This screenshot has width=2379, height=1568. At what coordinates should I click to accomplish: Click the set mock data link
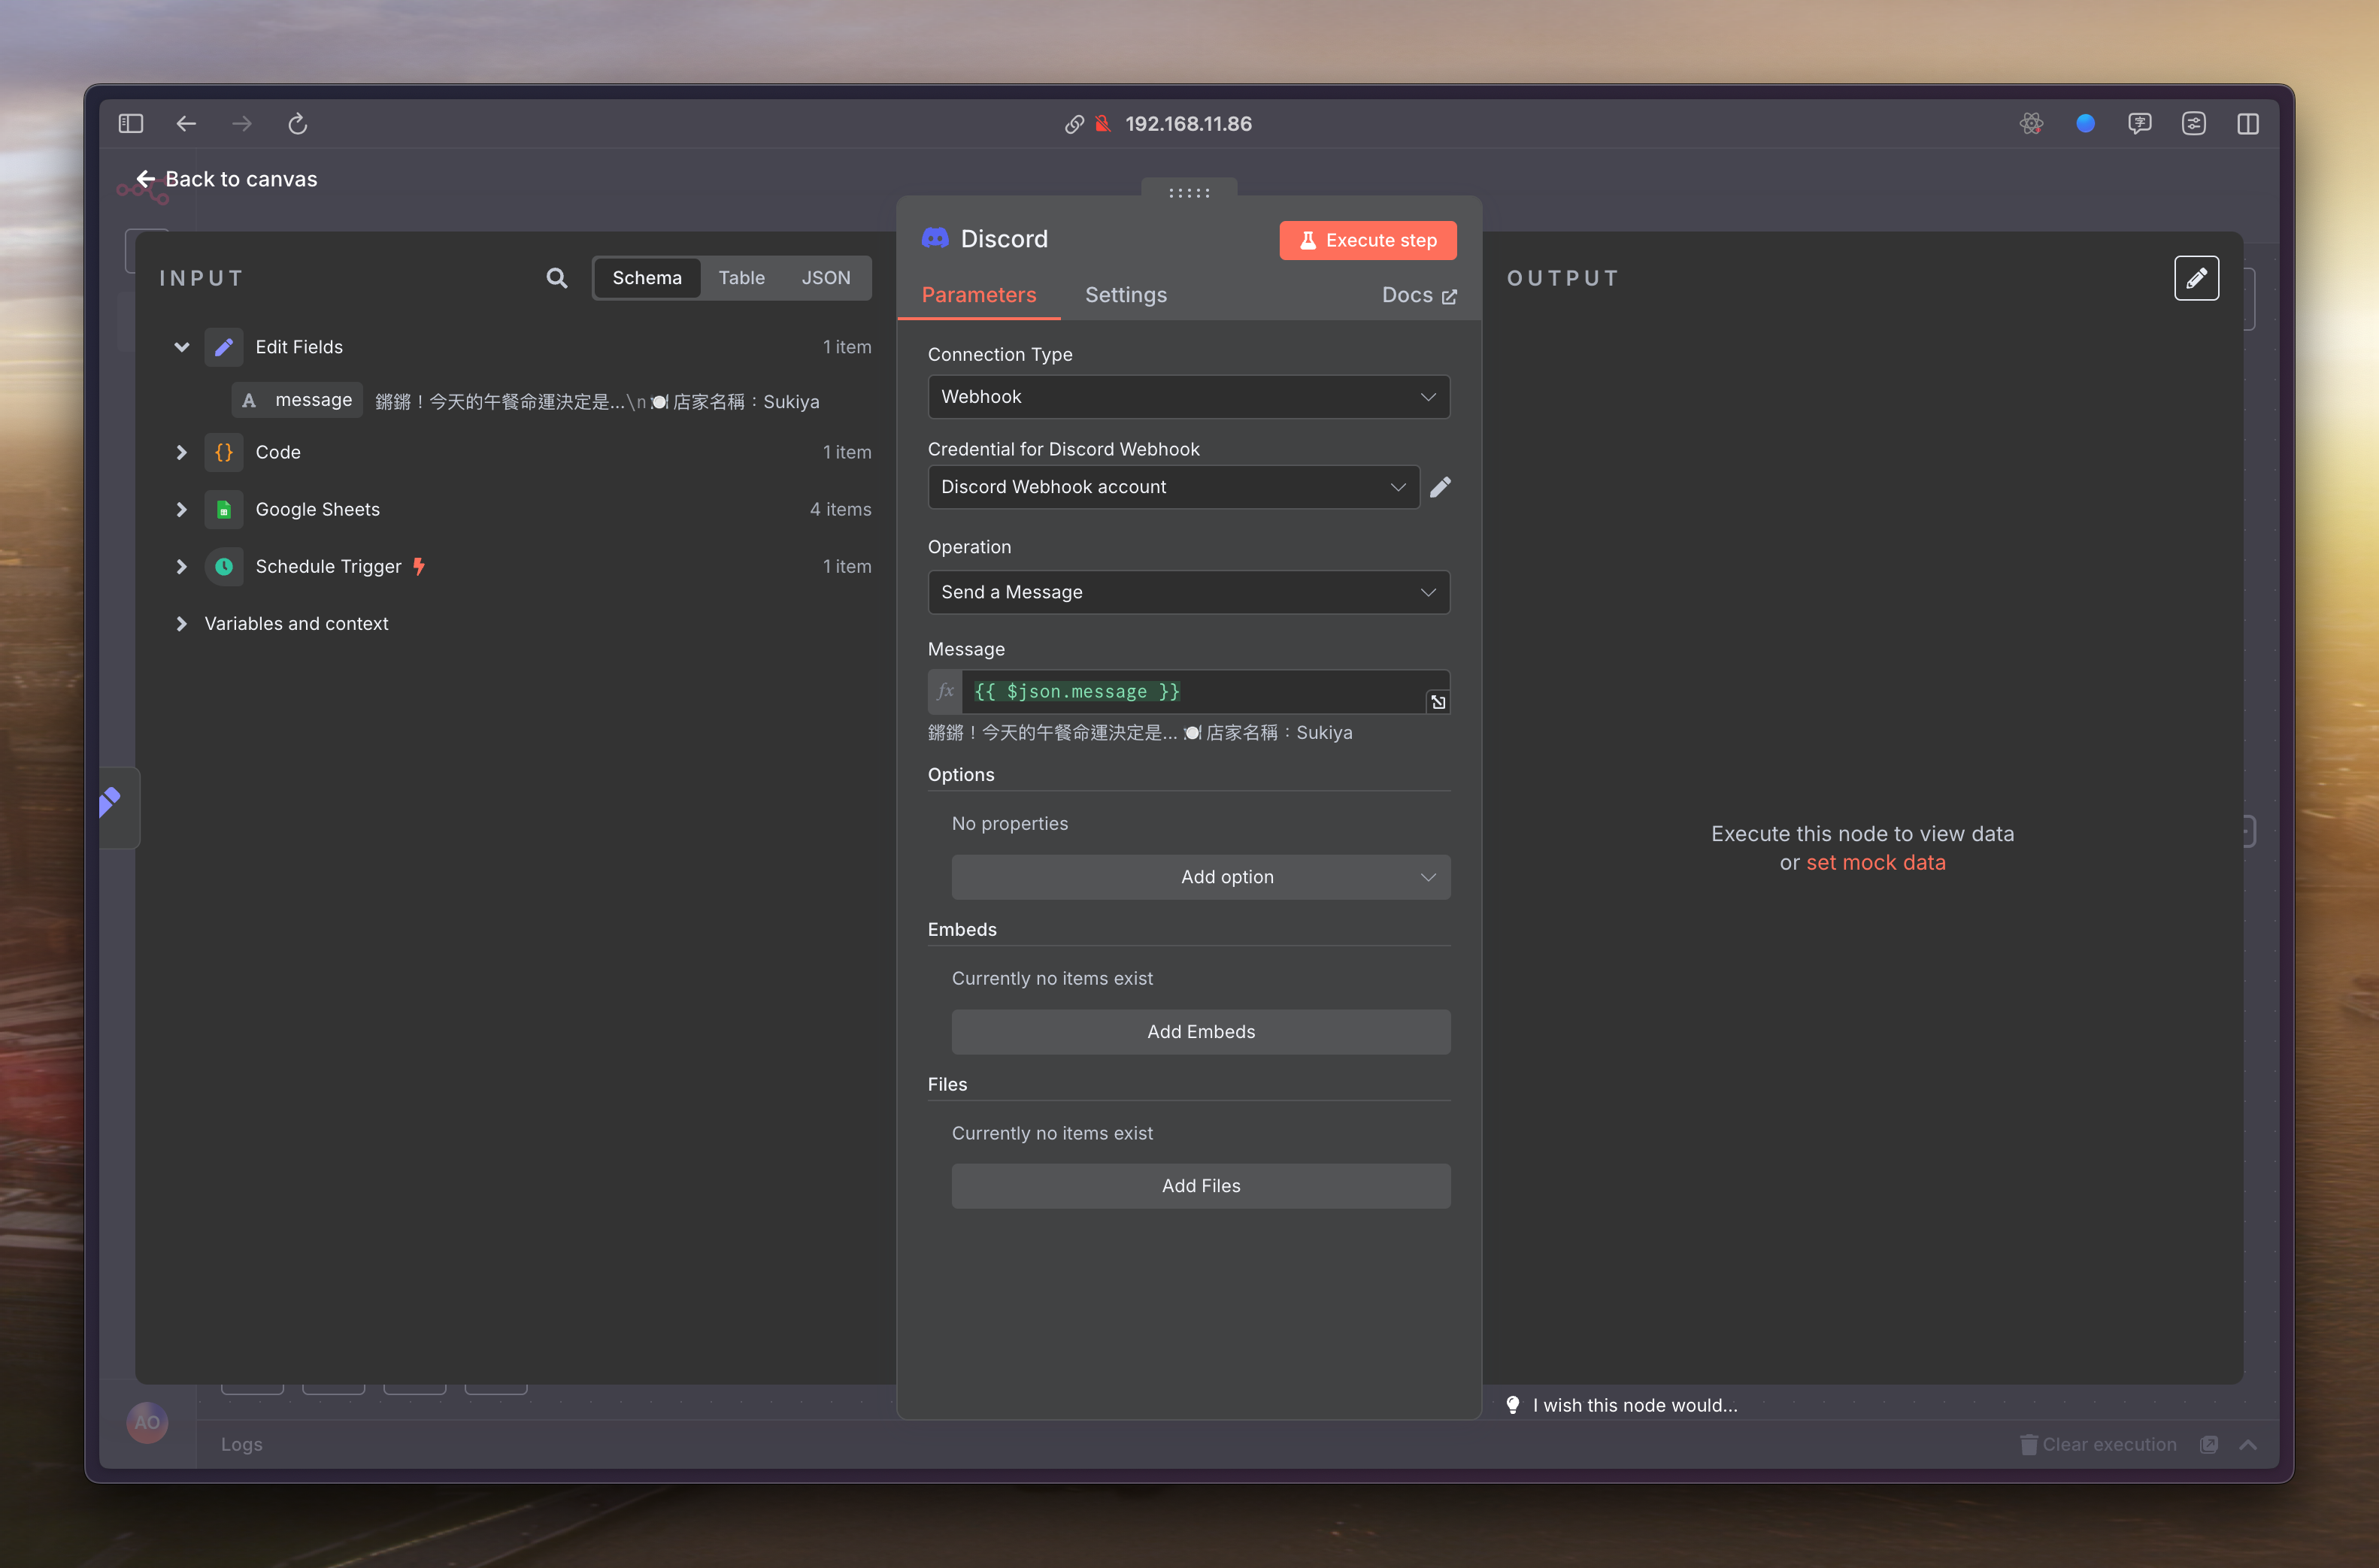point(1875,862)
